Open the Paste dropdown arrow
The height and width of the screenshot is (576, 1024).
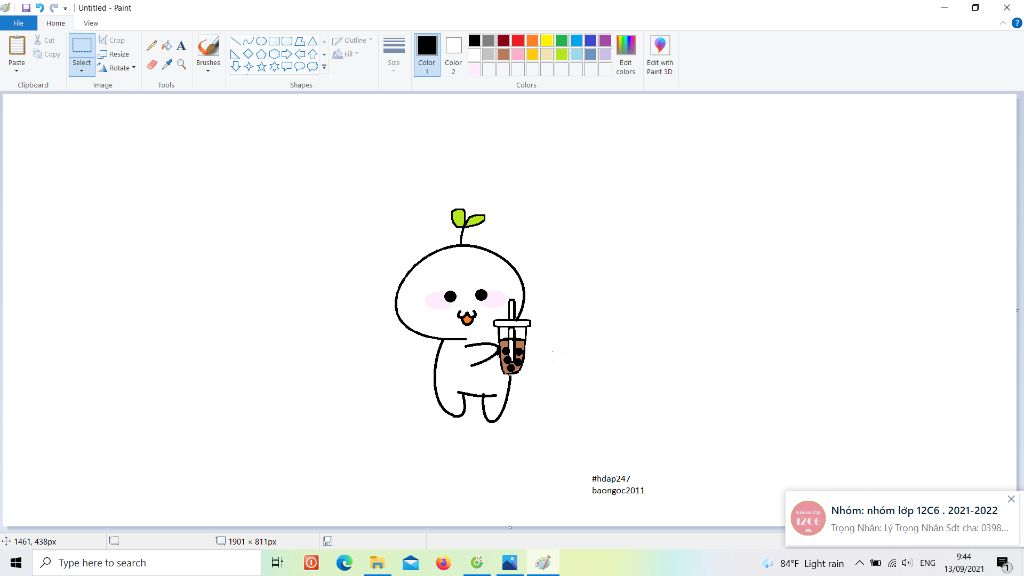click(16, 71)
